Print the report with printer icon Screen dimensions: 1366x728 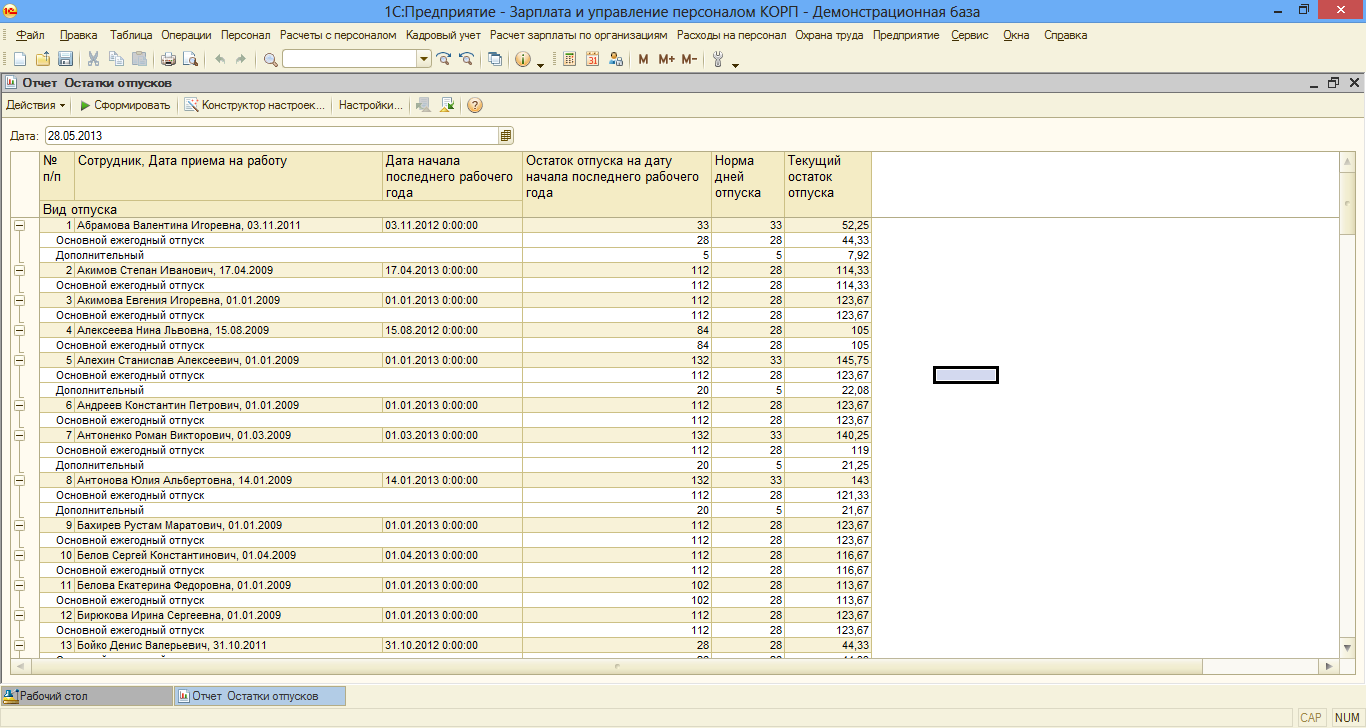pos(169,60)
